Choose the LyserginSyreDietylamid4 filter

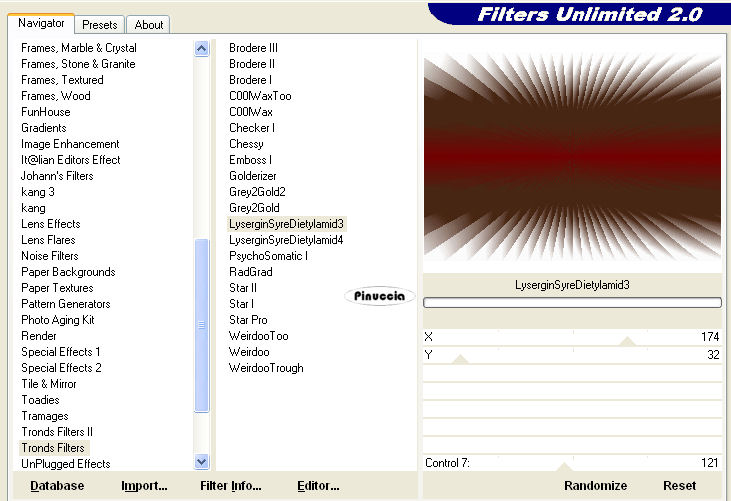pos(286,240)
